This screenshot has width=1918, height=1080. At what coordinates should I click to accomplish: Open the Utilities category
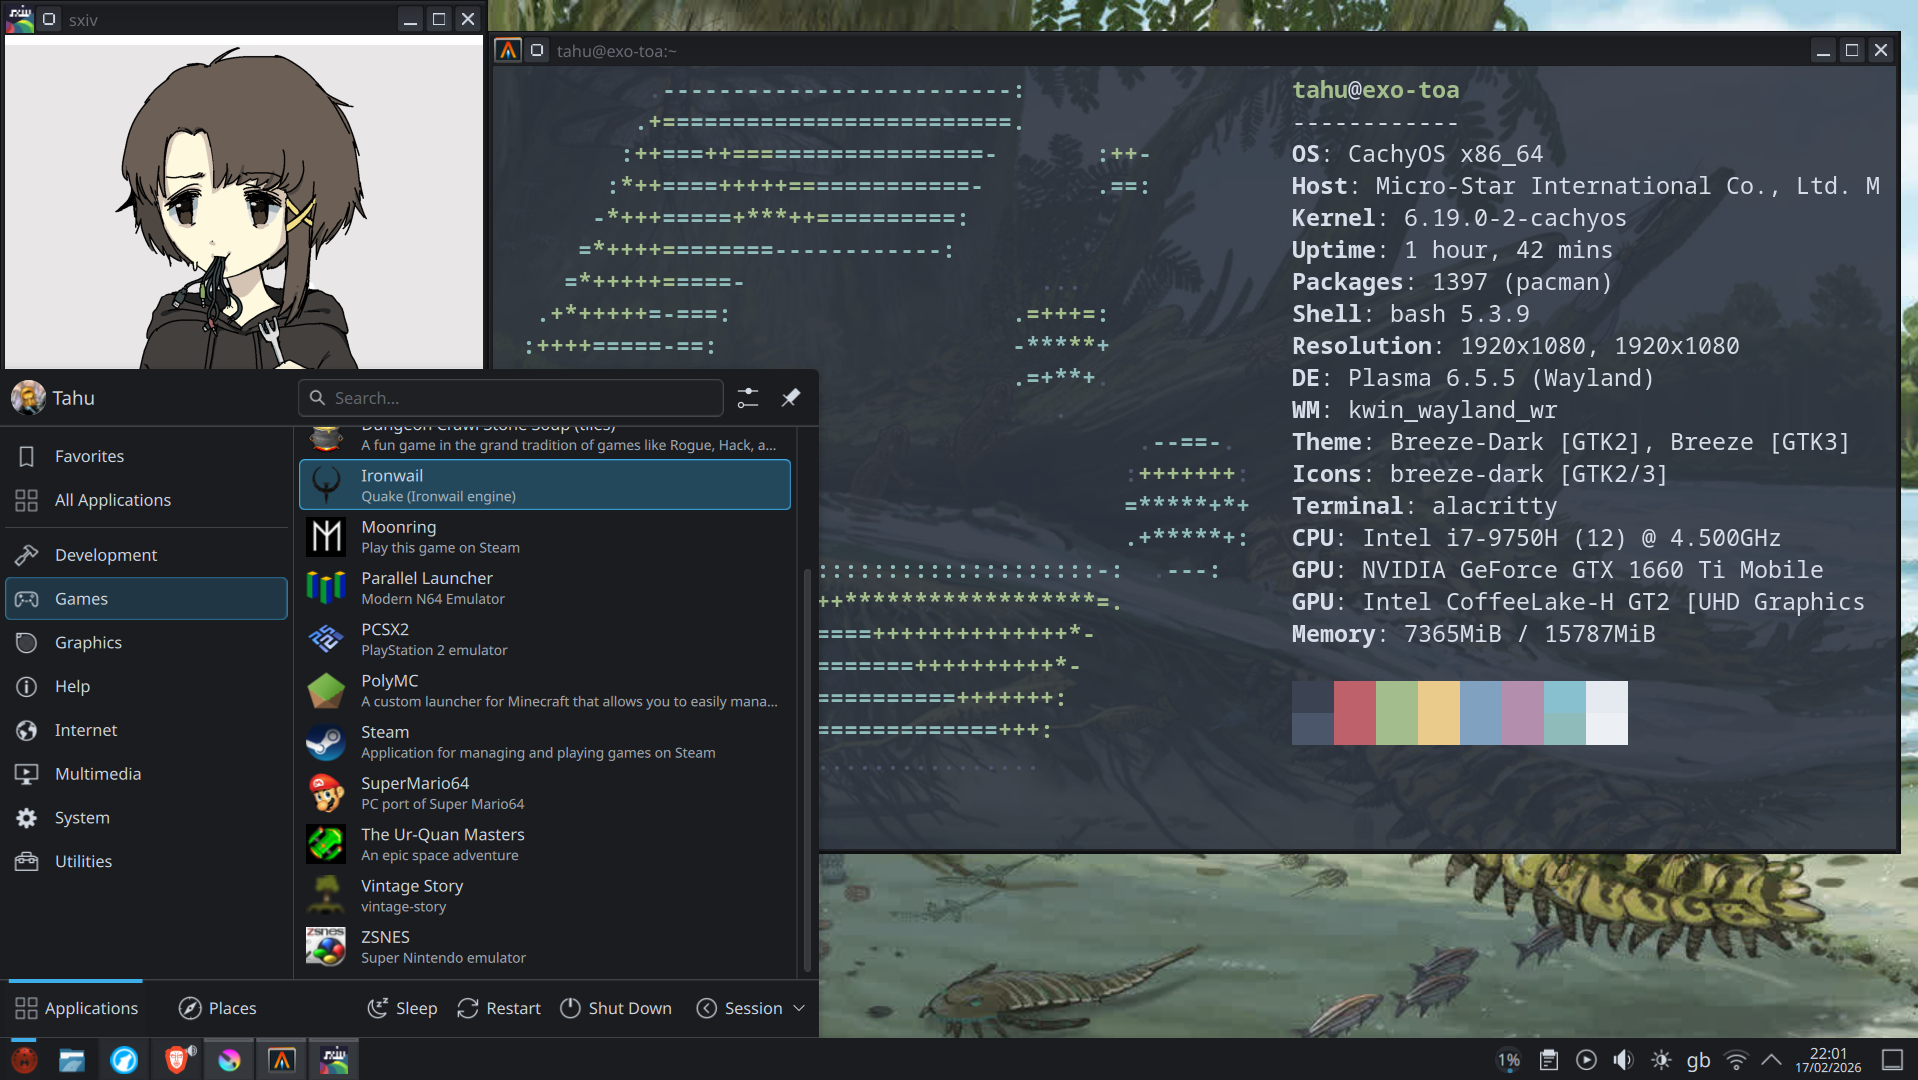146,861
